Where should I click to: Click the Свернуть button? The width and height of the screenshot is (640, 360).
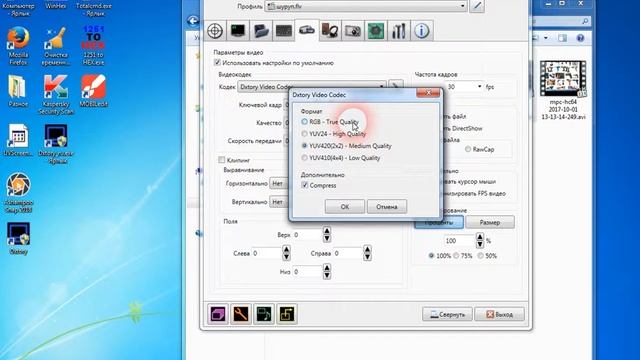point(447,314)
